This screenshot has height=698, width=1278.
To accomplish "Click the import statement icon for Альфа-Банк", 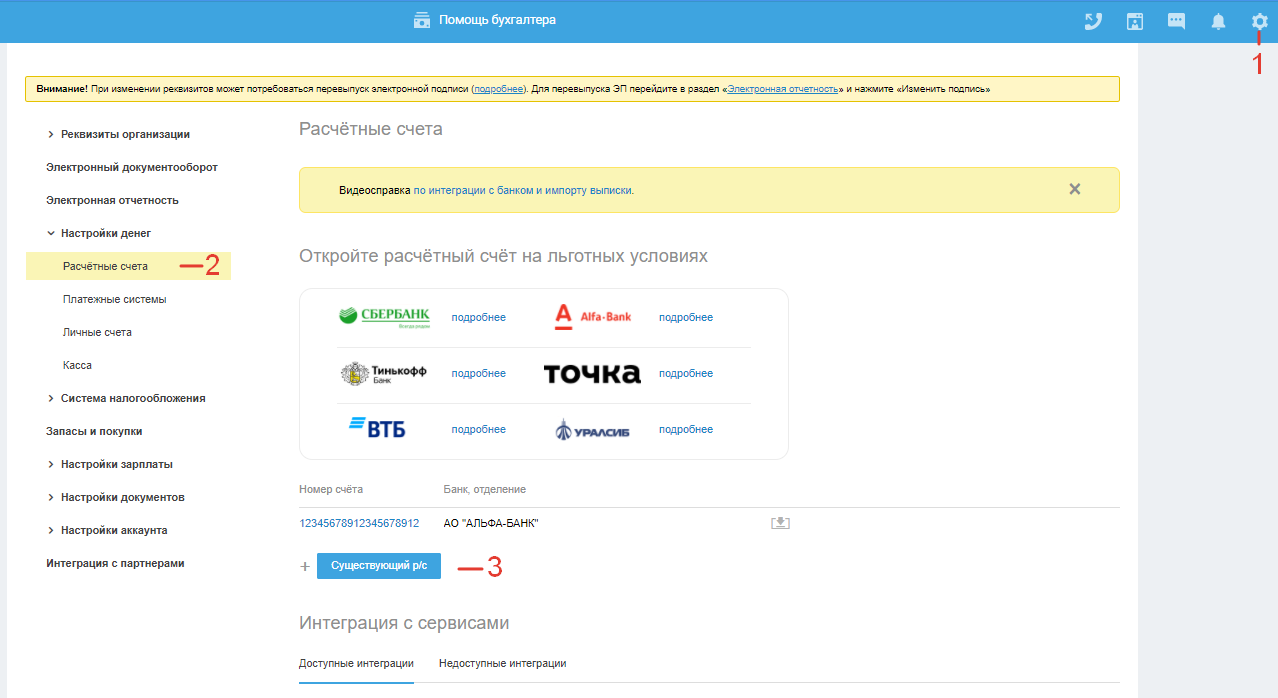I will point(780,523).
